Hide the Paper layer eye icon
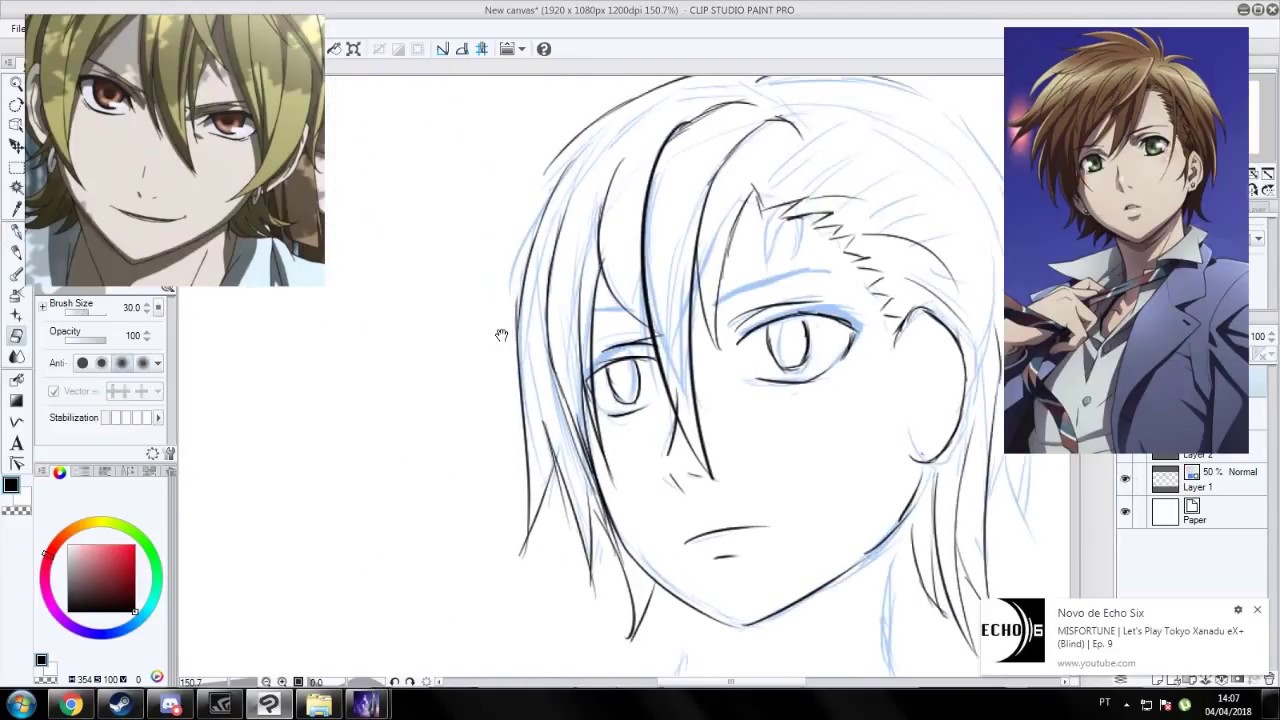This screenshot has height=720, width=1280. click(x=1125, y=512)
